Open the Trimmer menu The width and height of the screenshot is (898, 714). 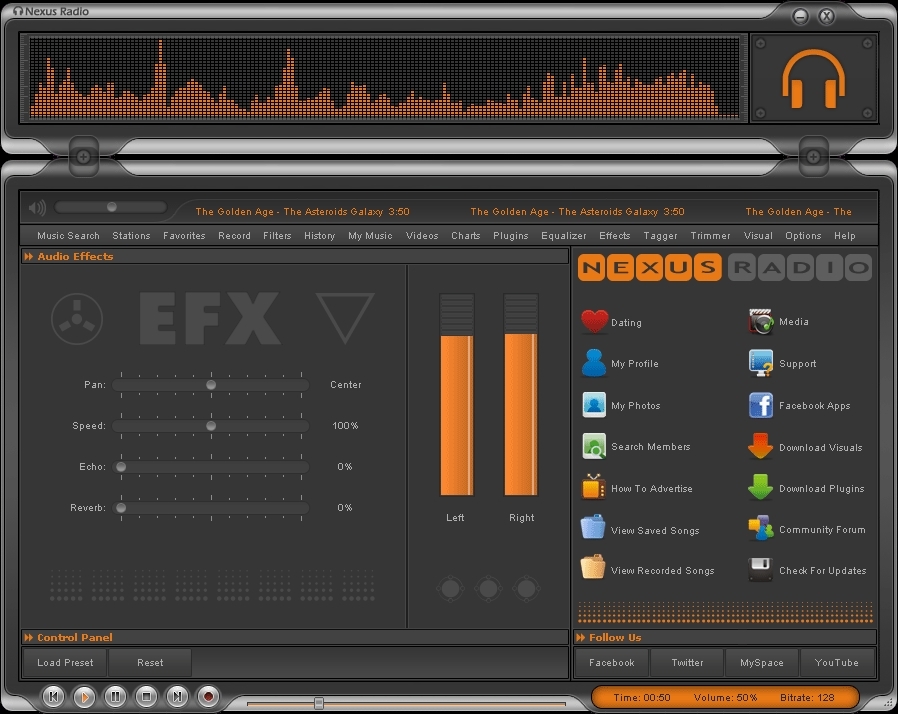coord(710,235)
